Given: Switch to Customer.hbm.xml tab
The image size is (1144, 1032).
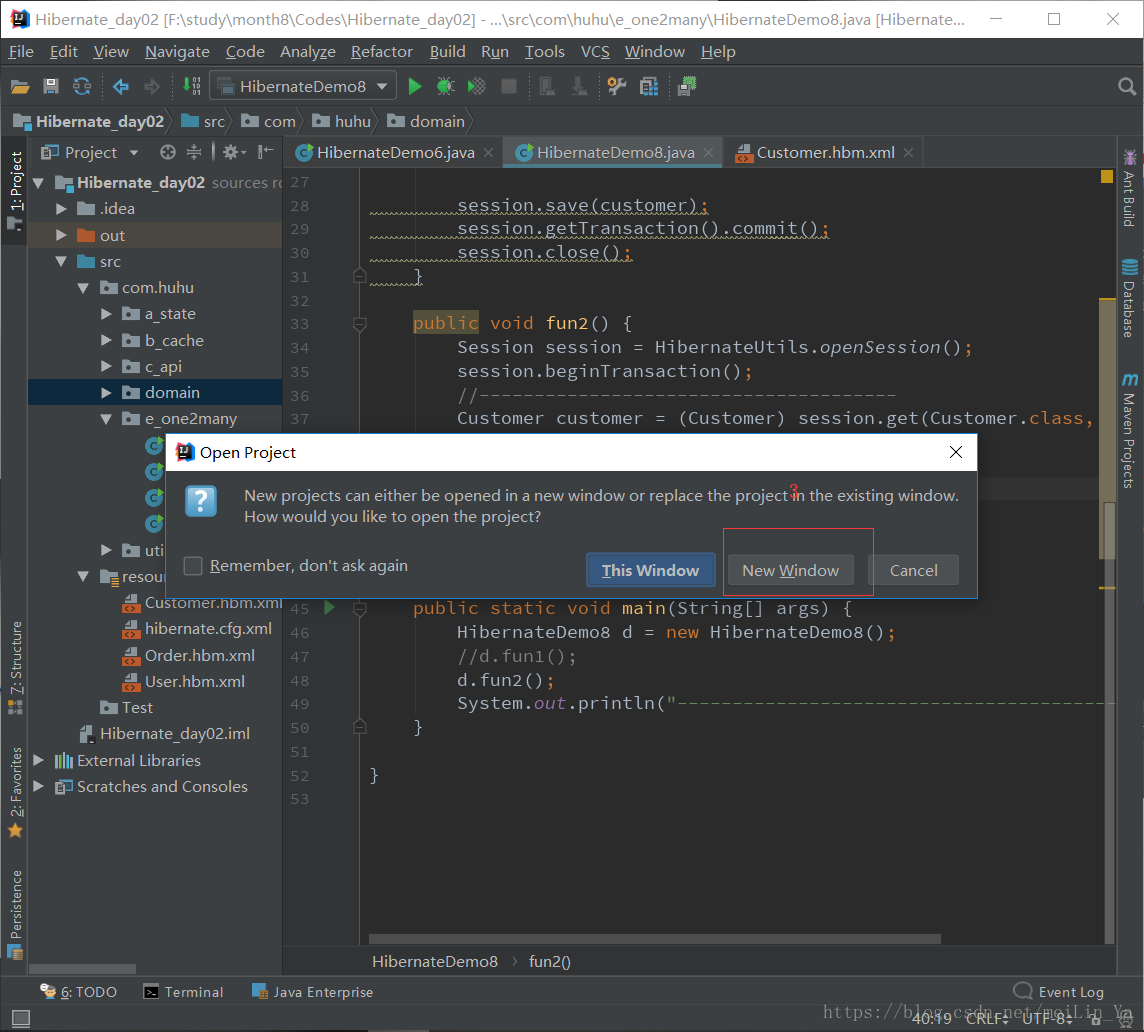Looking at the screenshot, I should click(x=824, y=153).
